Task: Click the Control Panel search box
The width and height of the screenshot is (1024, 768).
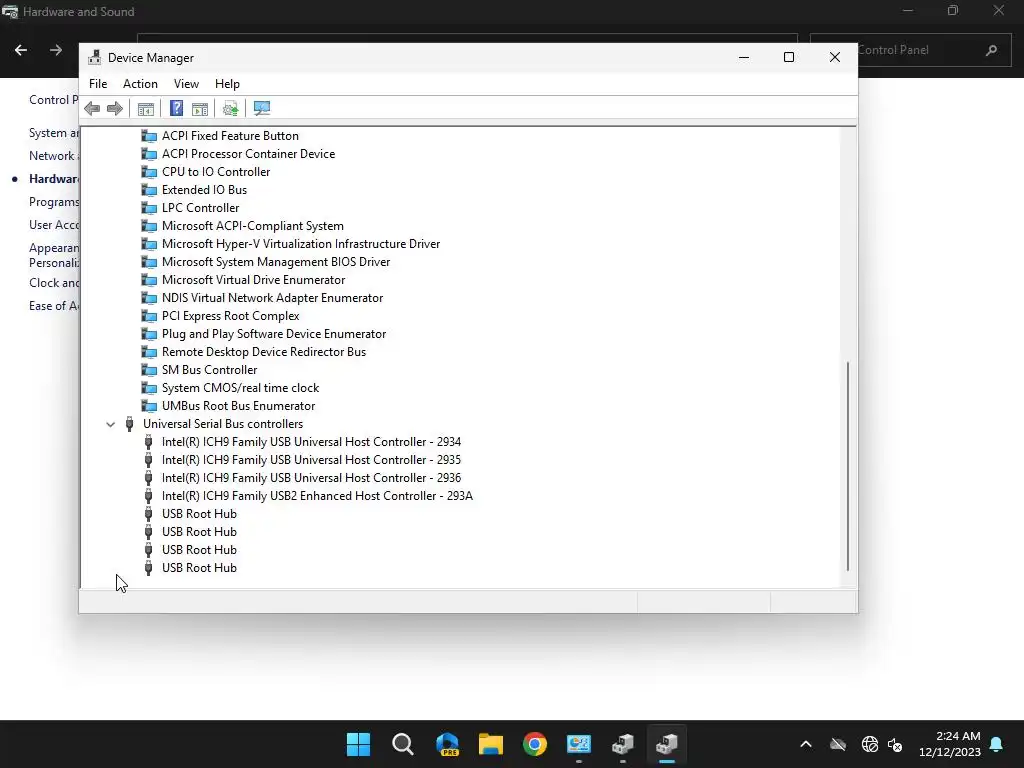Action: point(910,50)
